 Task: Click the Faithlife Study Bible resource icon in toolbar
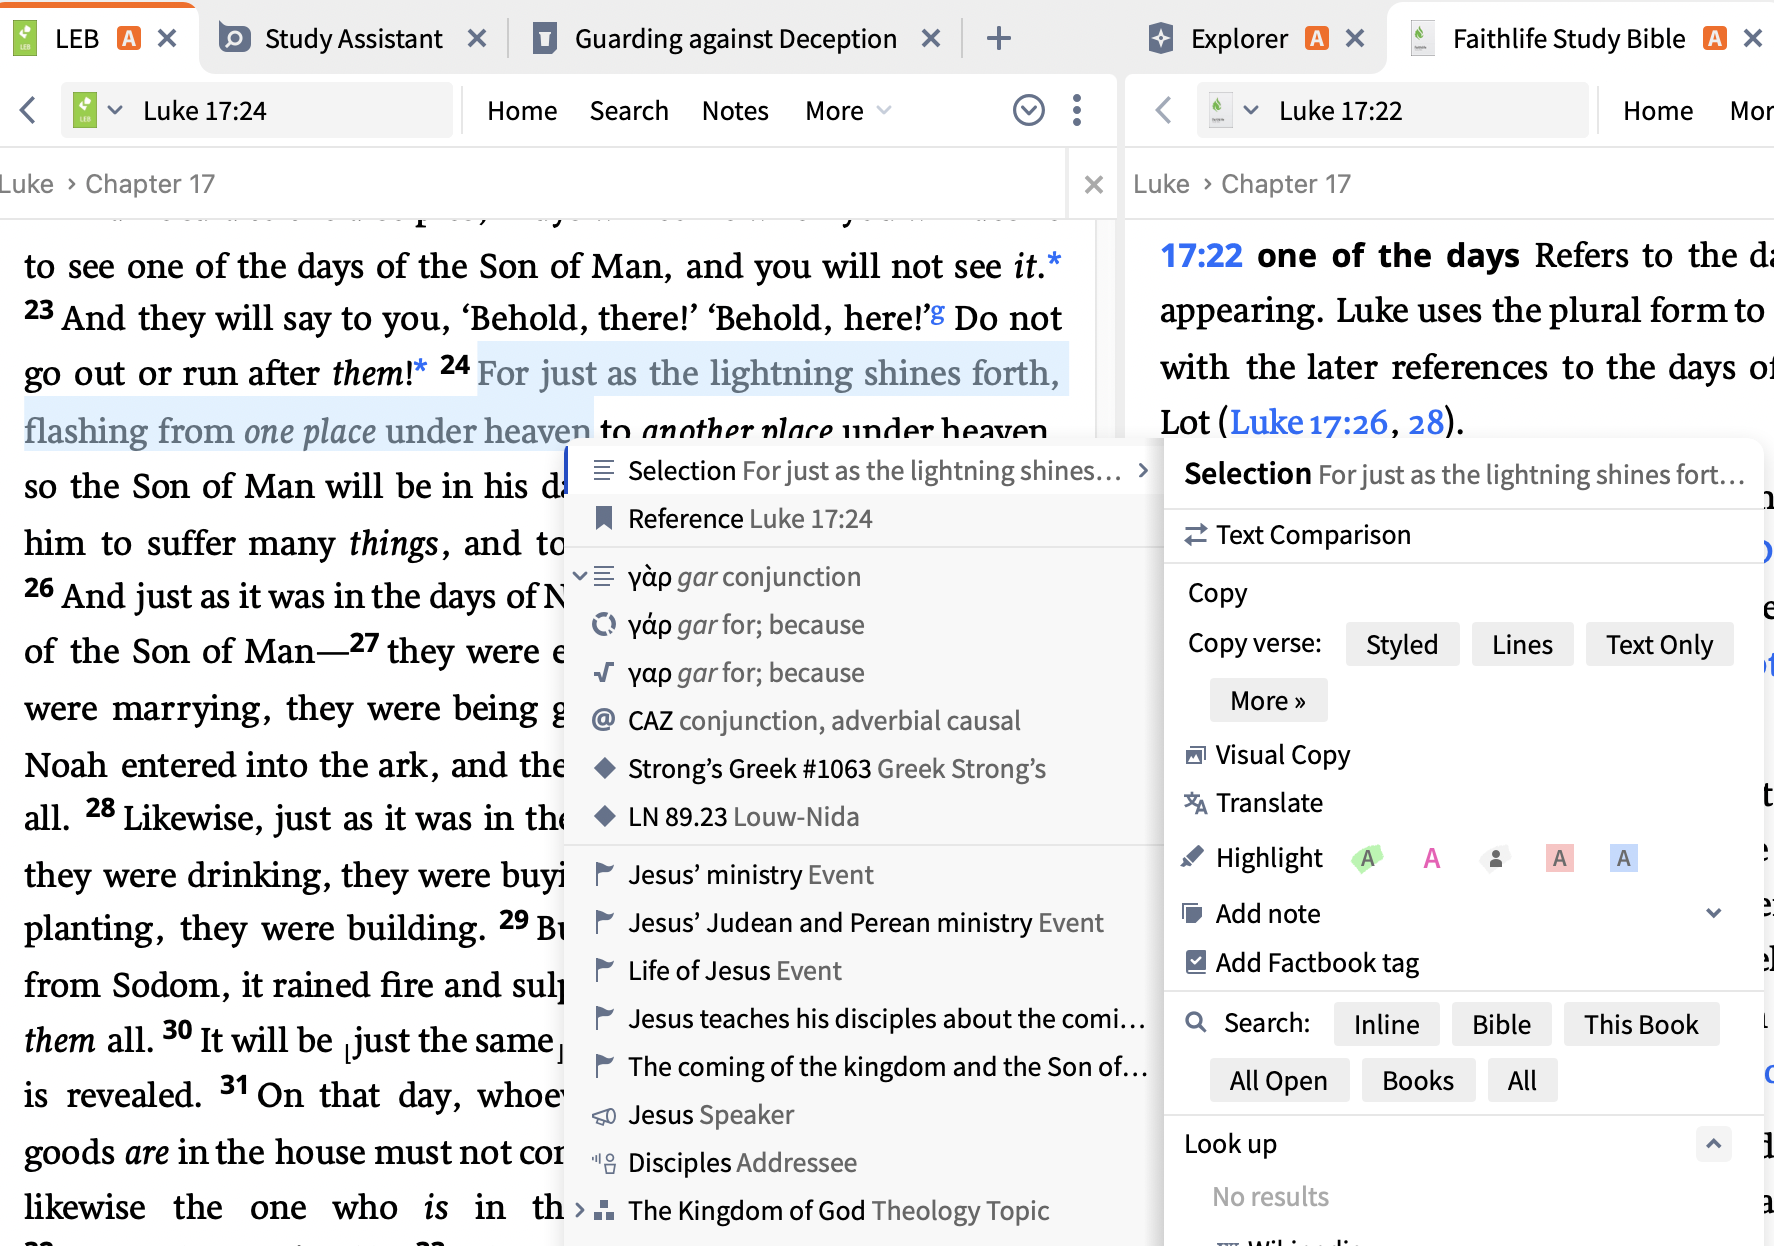[x=1220, y=110]
